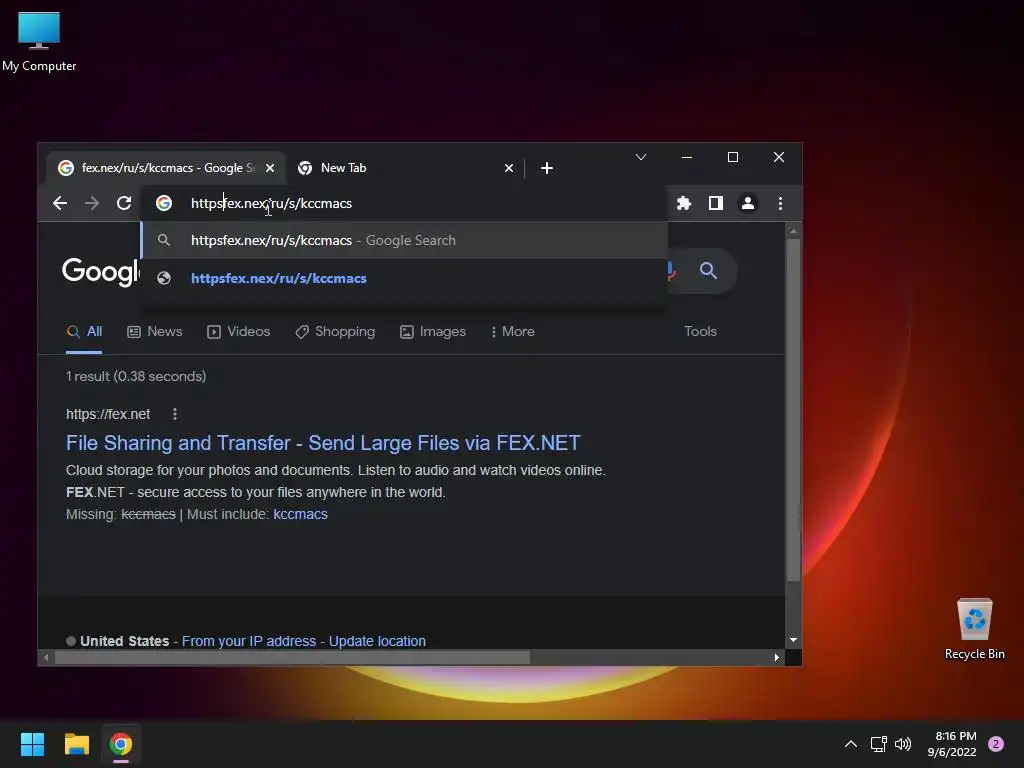The width and height of the screenshot is (1024, 768).
Task: Close the New Tab tab
Action: (x=509, y=168)
